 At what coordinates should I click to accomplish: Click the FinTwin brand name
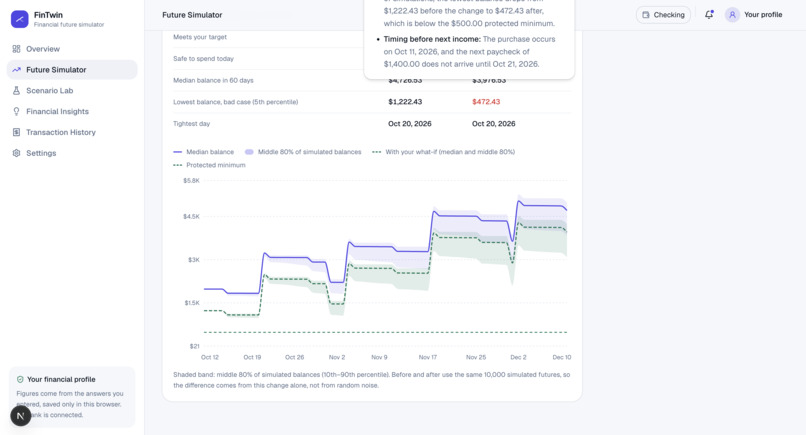click(48, 15)
